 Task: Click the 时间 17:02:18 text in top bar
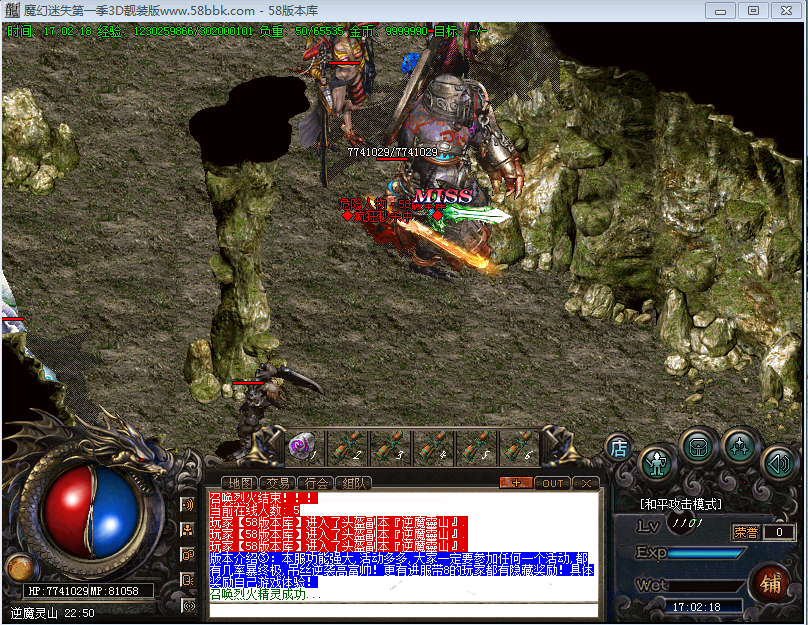[49, 31]
